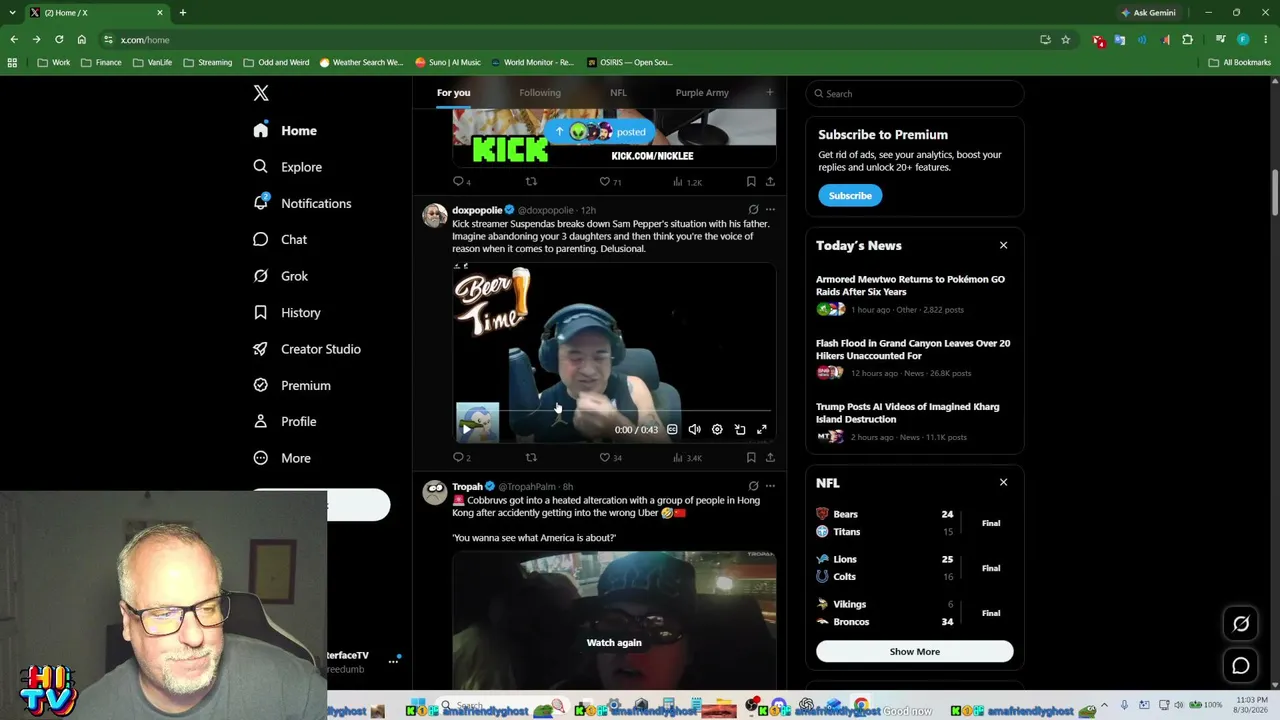
Task: Open the Chrome media control icon
Action: (1220, 40)
